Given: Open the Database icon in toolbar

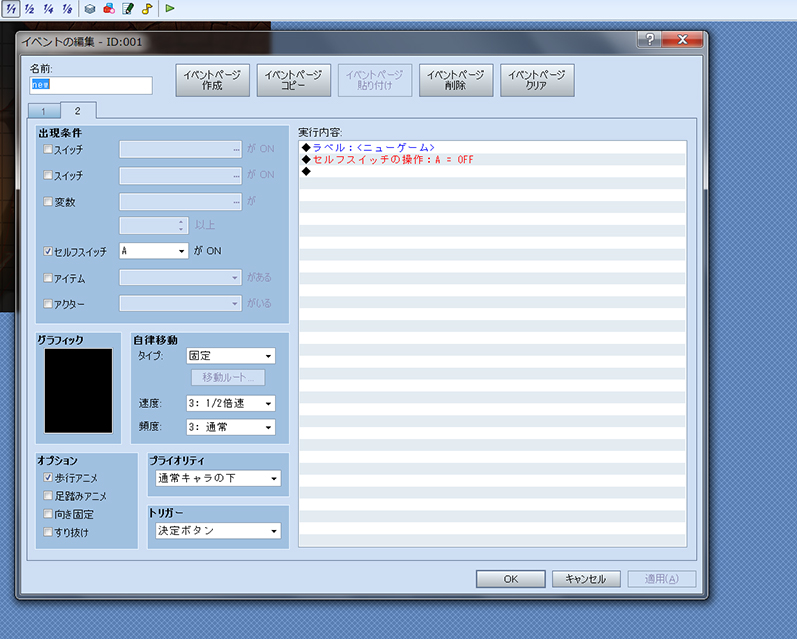Looking at the screenshot, I should (x=90, y=9).
